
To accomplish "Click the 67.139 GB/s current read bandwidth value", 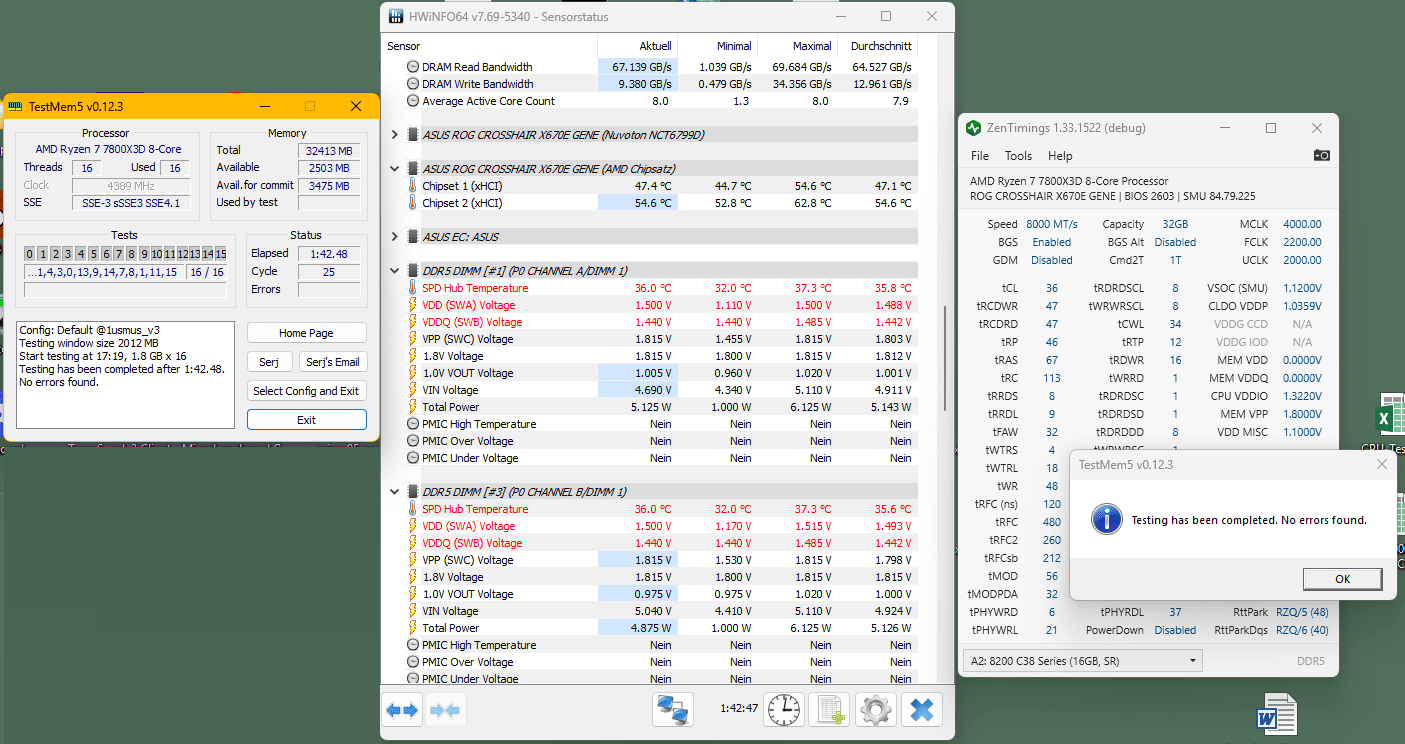I will (x=637, y=67).
